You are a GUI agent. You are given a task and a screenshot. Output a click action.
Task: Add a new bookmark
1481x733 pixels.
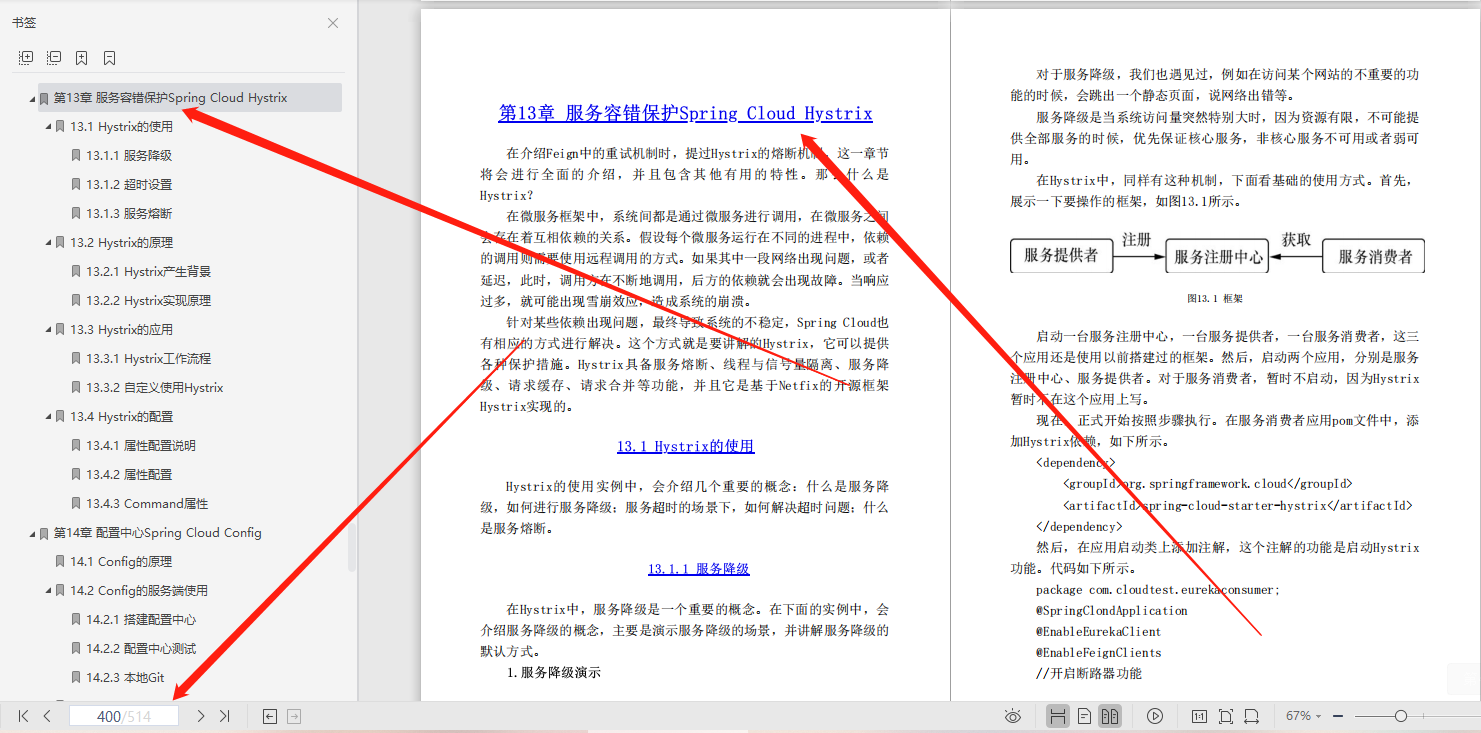pos(82,58)
